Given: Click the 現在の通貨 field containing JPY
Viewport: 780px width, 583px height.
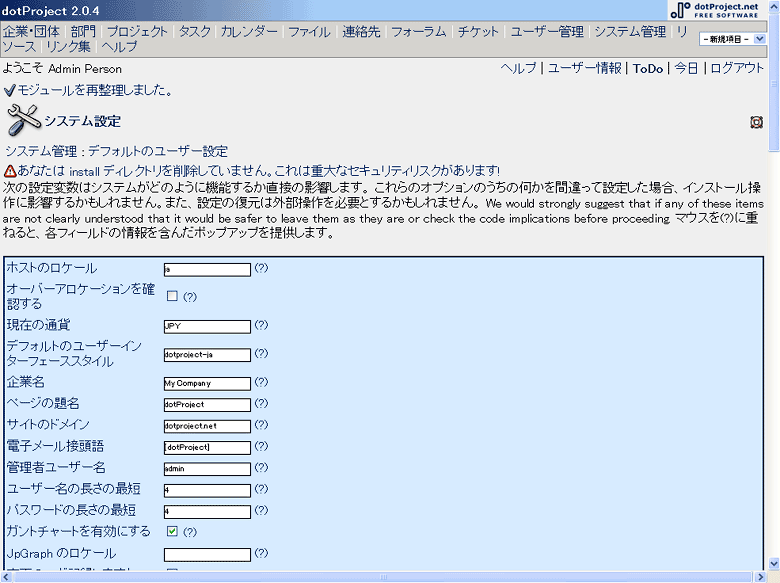Looking at the screenshot, I should (207, 327).
